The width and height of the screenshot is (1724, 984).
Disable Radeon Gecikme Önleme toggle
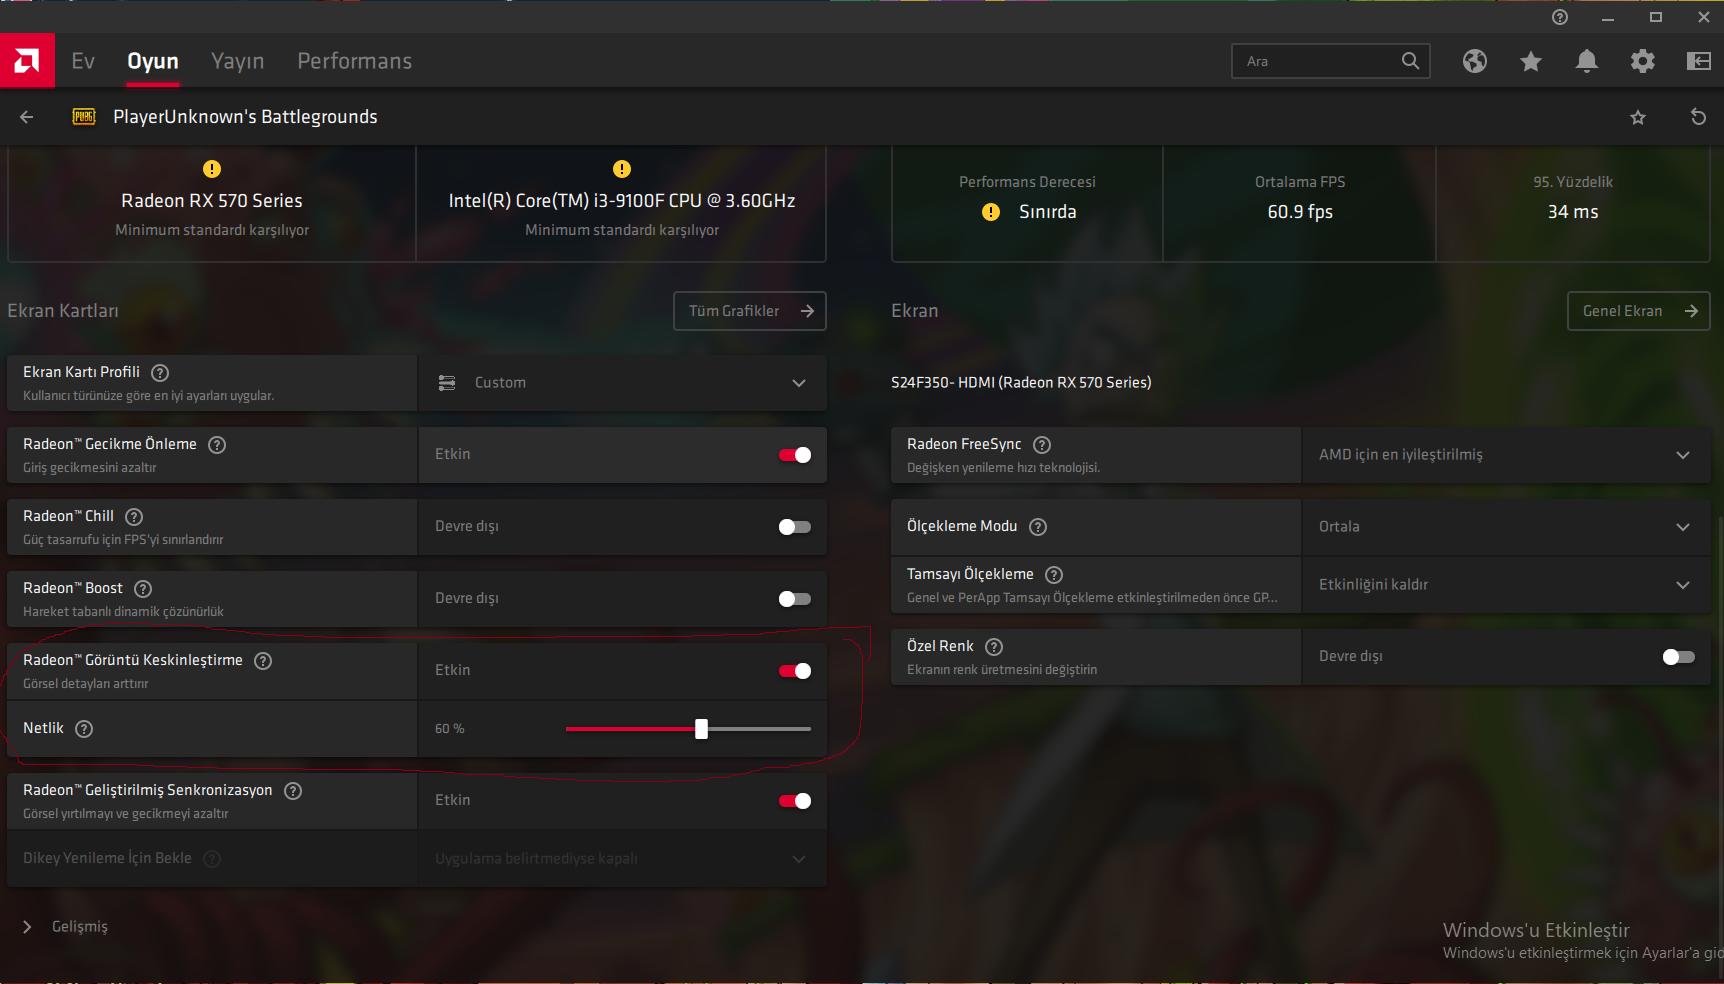795,455
